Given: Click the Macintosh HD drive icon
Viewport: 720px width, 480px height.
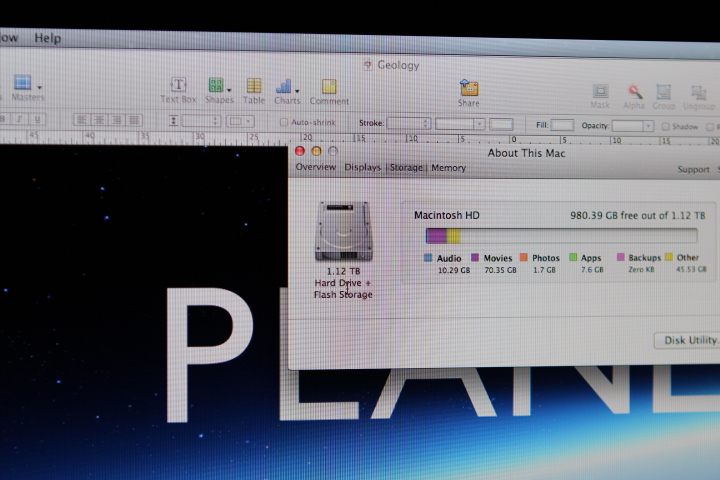Looking at the screenshot, I should tap(342, 231).
